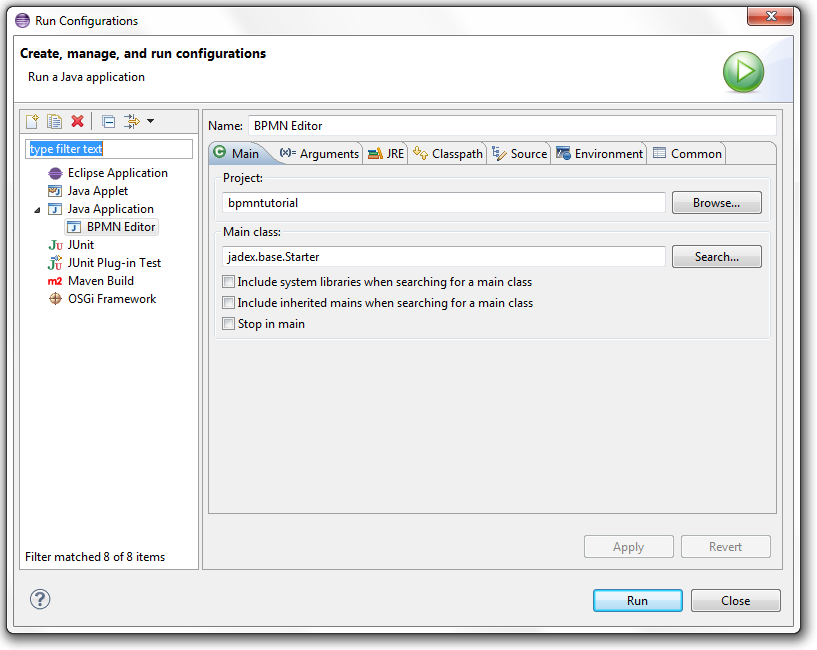The image size is (817, 650).
Task: Click the type filter text field
Action: [x=108, y=149]
